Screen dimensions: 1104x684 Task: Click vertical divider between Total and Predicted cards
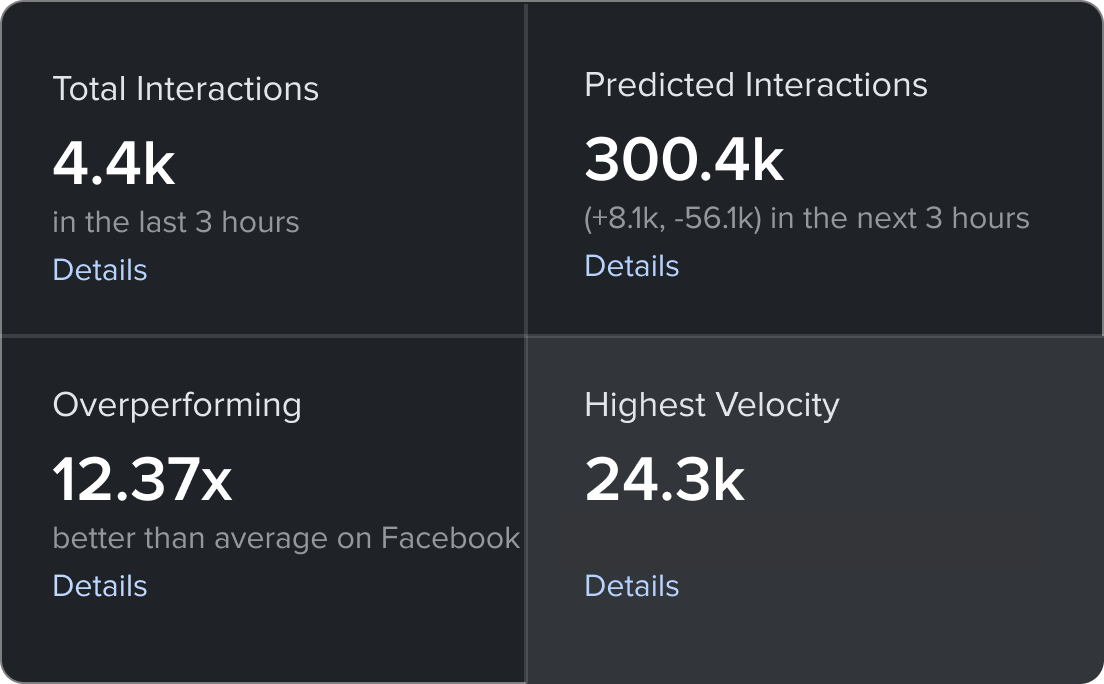[526, 170]
